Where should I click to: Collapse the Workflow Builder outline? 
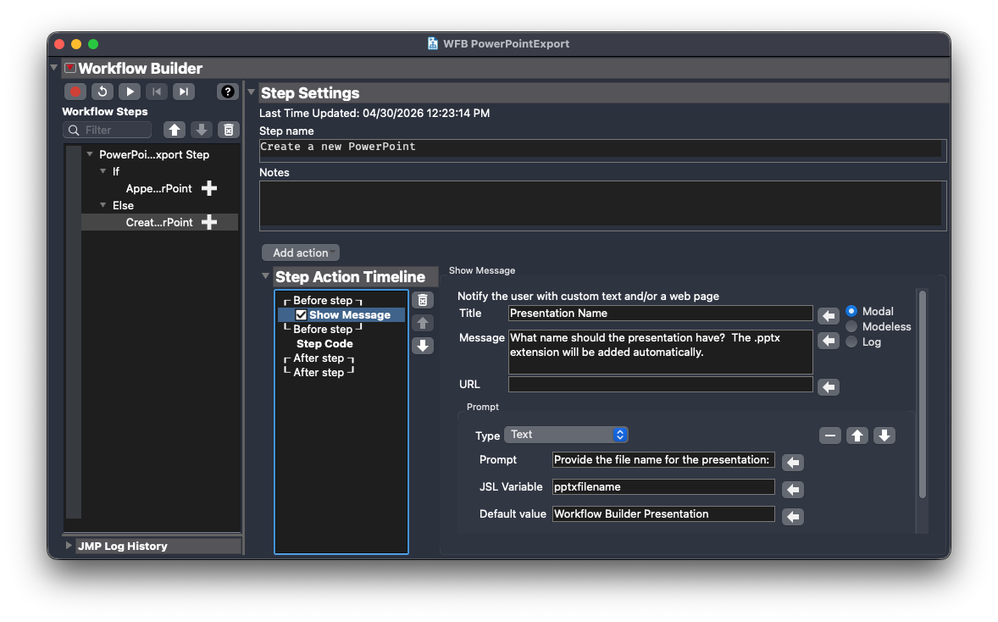(x=54, y=67)
